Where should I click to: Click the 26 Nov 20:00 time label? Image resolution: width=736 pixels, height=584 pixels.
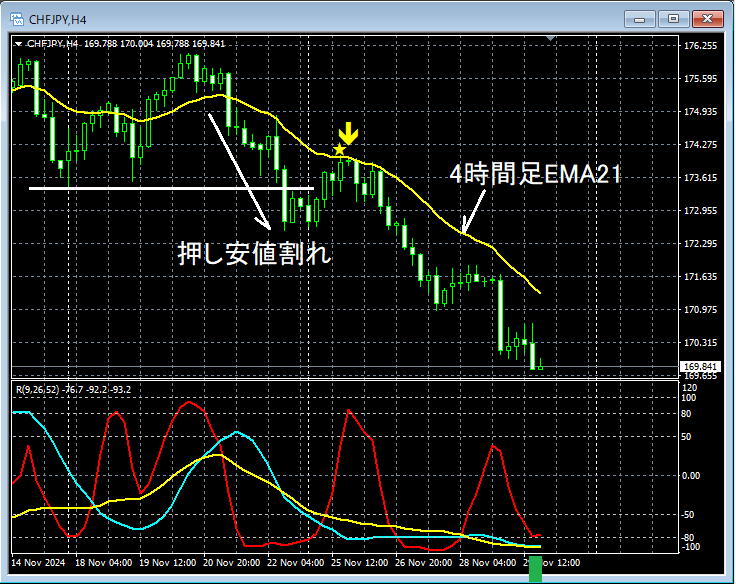click(424, 562)
